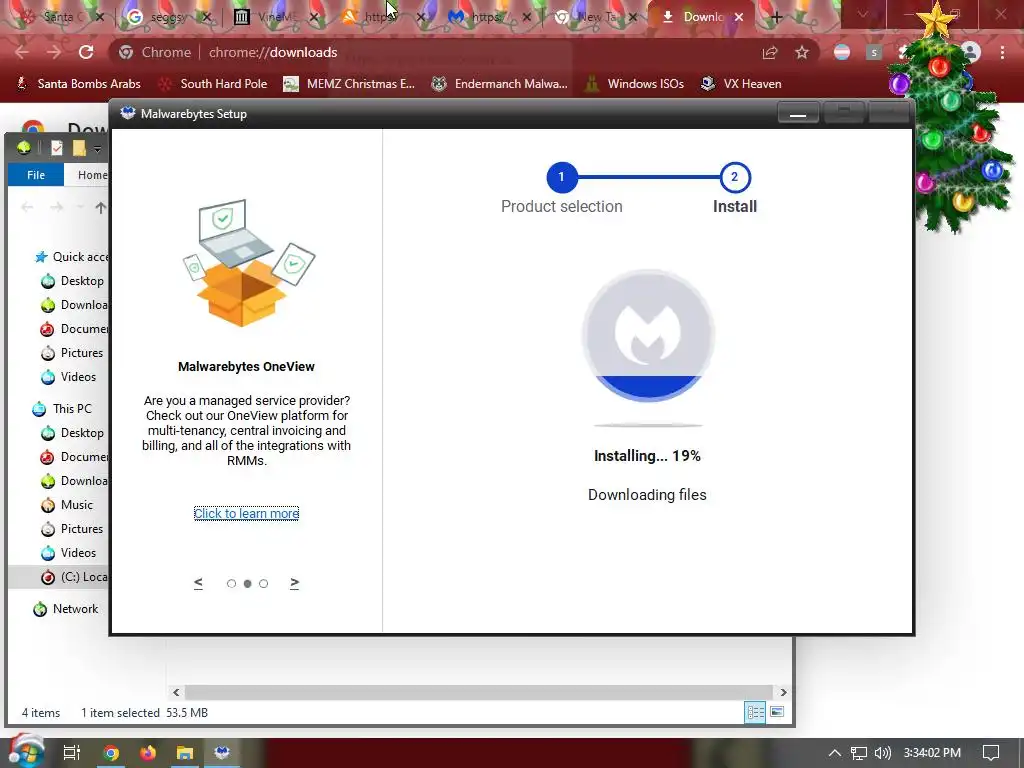Select the second promo slide dot
Screen dimensions: 1024x768
tap(248, 583)
